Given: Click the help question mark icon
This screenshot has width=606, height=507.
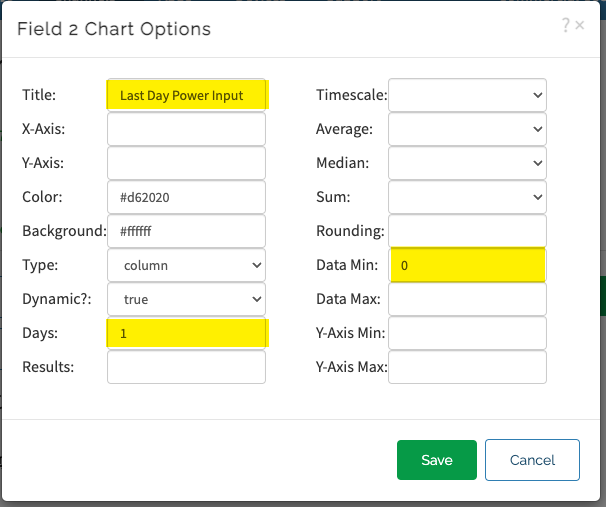Looking at the screenshot, I should coord(566,27).
